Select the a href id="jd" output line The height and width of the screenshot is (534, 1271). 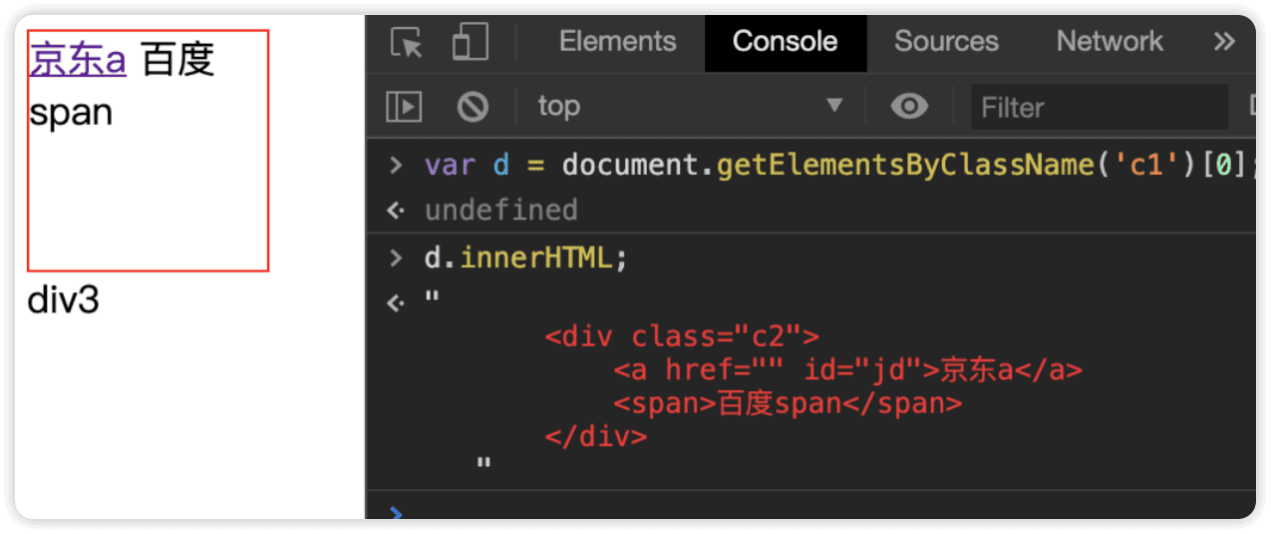tap(848, 370)
